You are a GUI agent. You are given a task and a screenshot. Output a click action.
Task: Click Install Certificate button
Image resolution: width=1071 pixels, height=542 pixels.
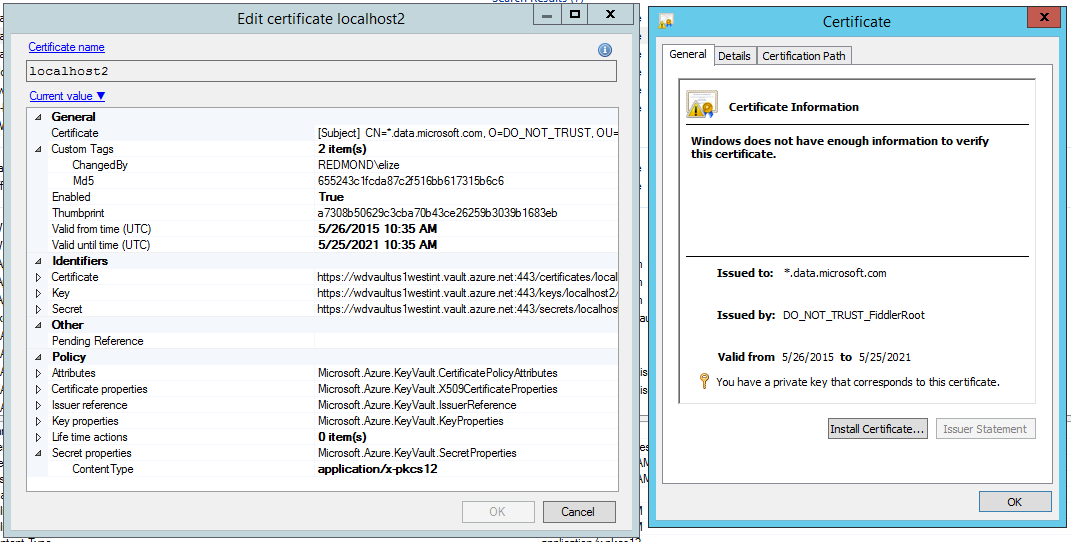pyautogui.click(x=878, y=429)
